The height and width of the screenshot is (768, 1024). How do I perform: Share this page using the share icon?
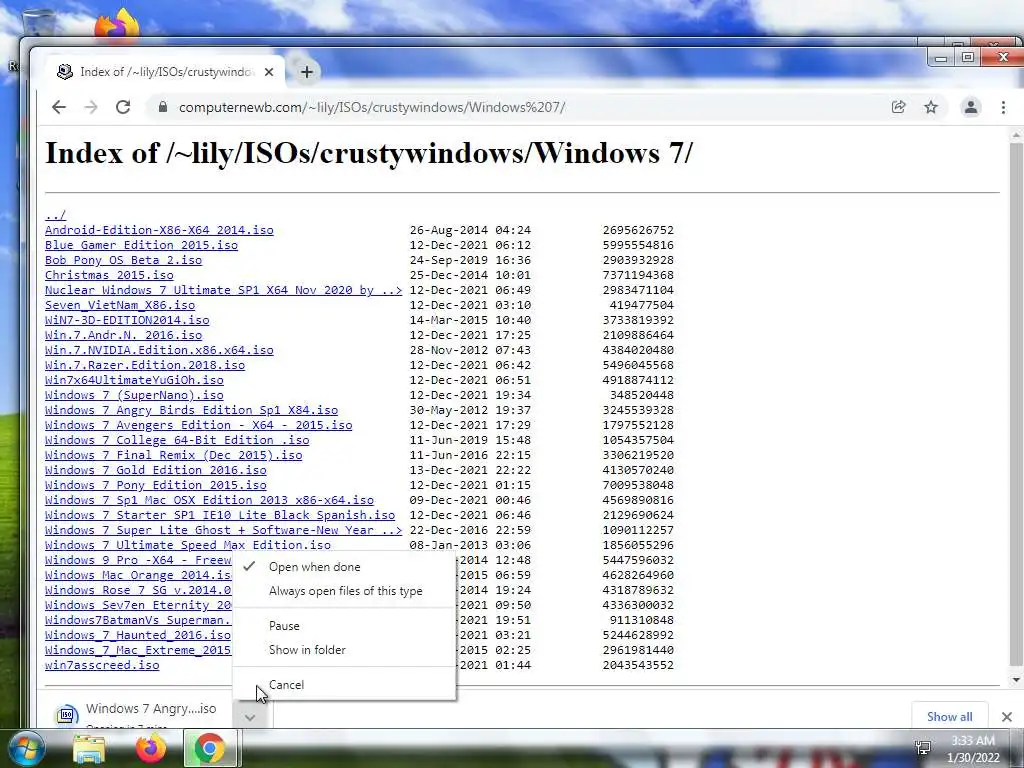point(899,107)
